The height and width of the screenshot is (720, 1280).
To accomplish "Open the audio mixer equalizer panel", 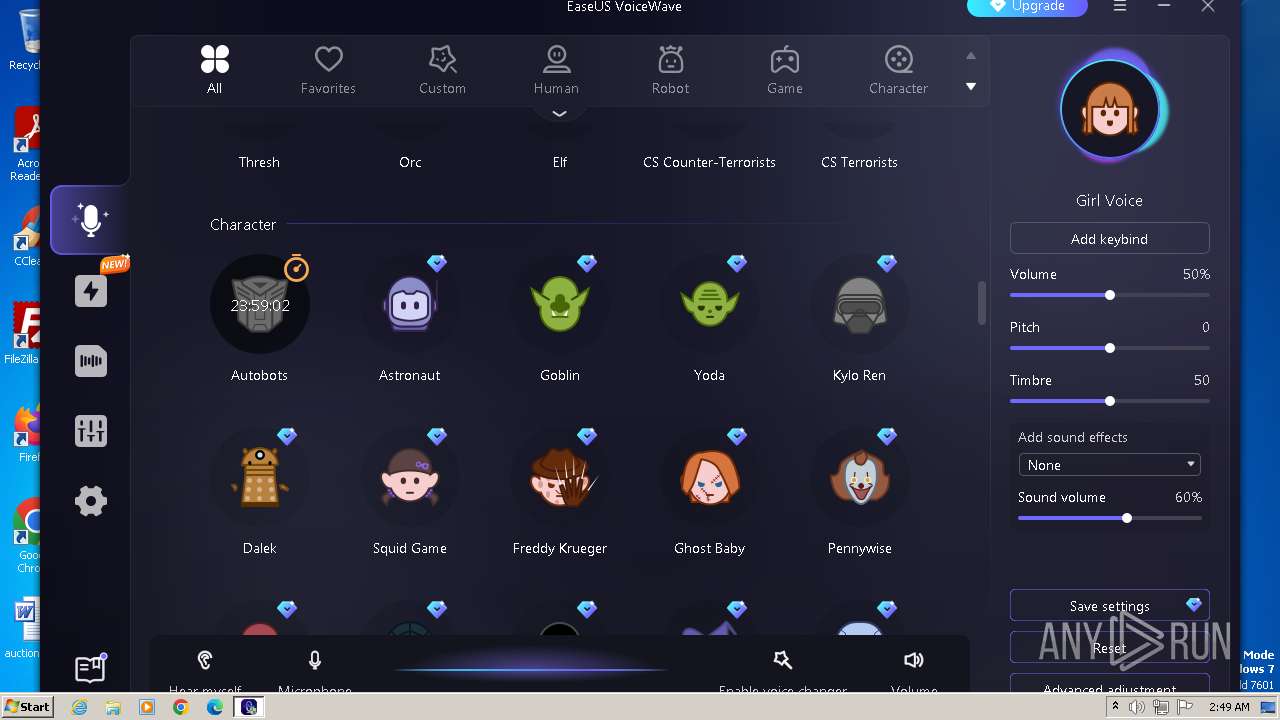I will pyautogui.click(x=91, y=431).
